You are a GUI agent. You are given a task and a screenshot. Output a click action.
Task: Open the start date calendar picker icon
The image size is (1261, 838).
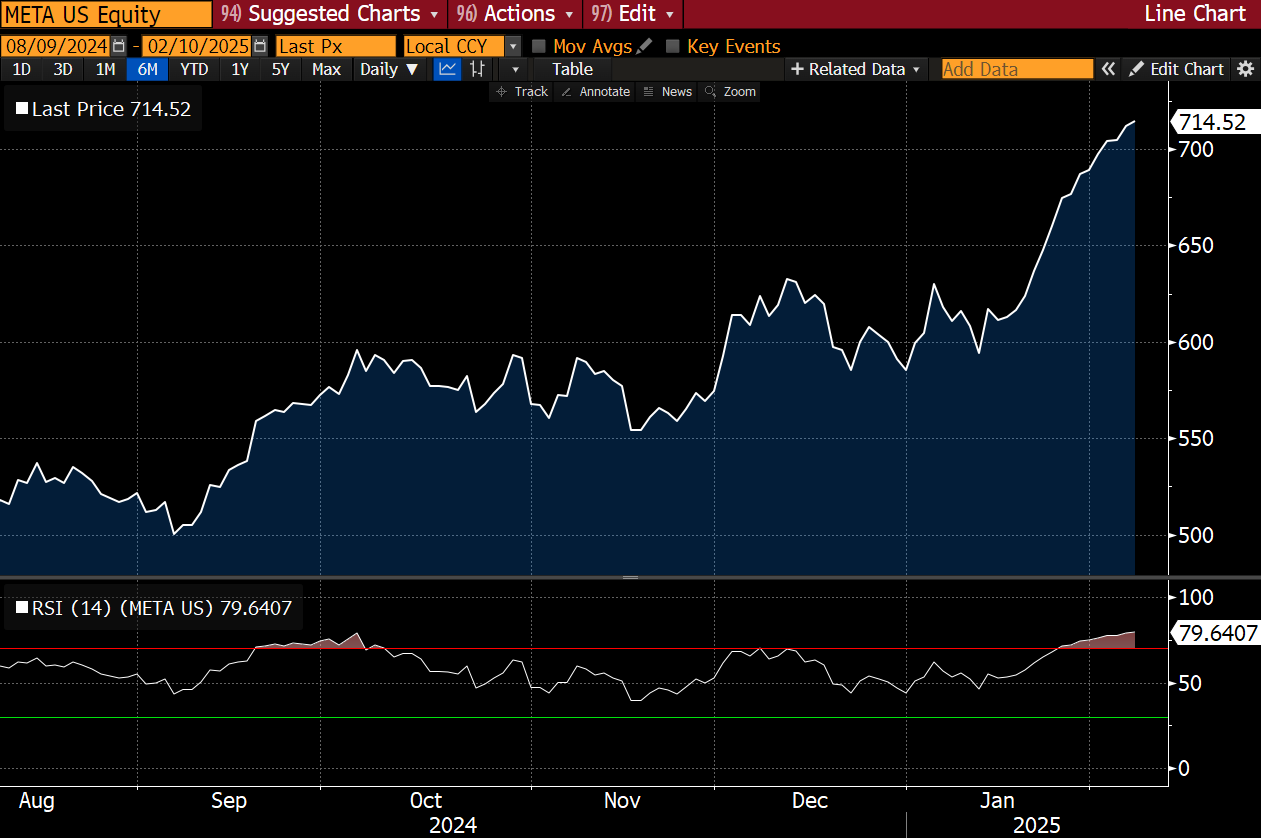120,46
